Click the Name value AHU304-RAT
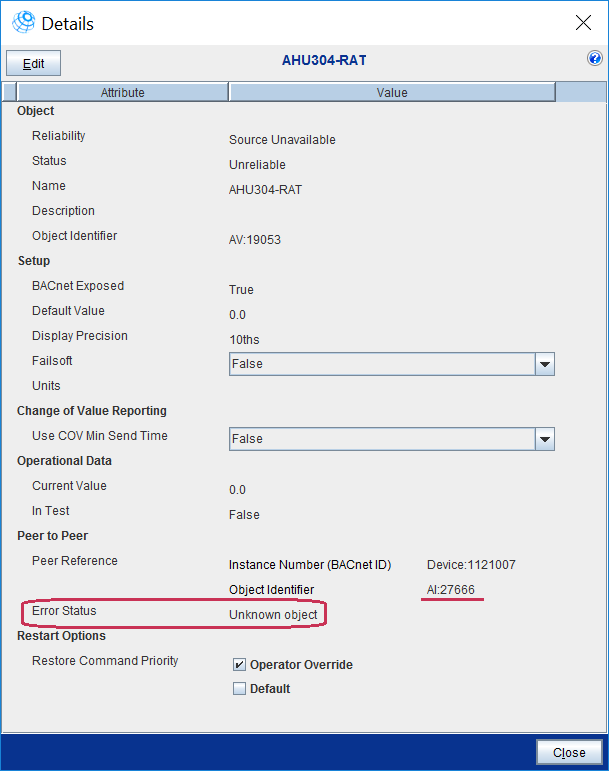 pyautogui.click(x=265, y=190)
